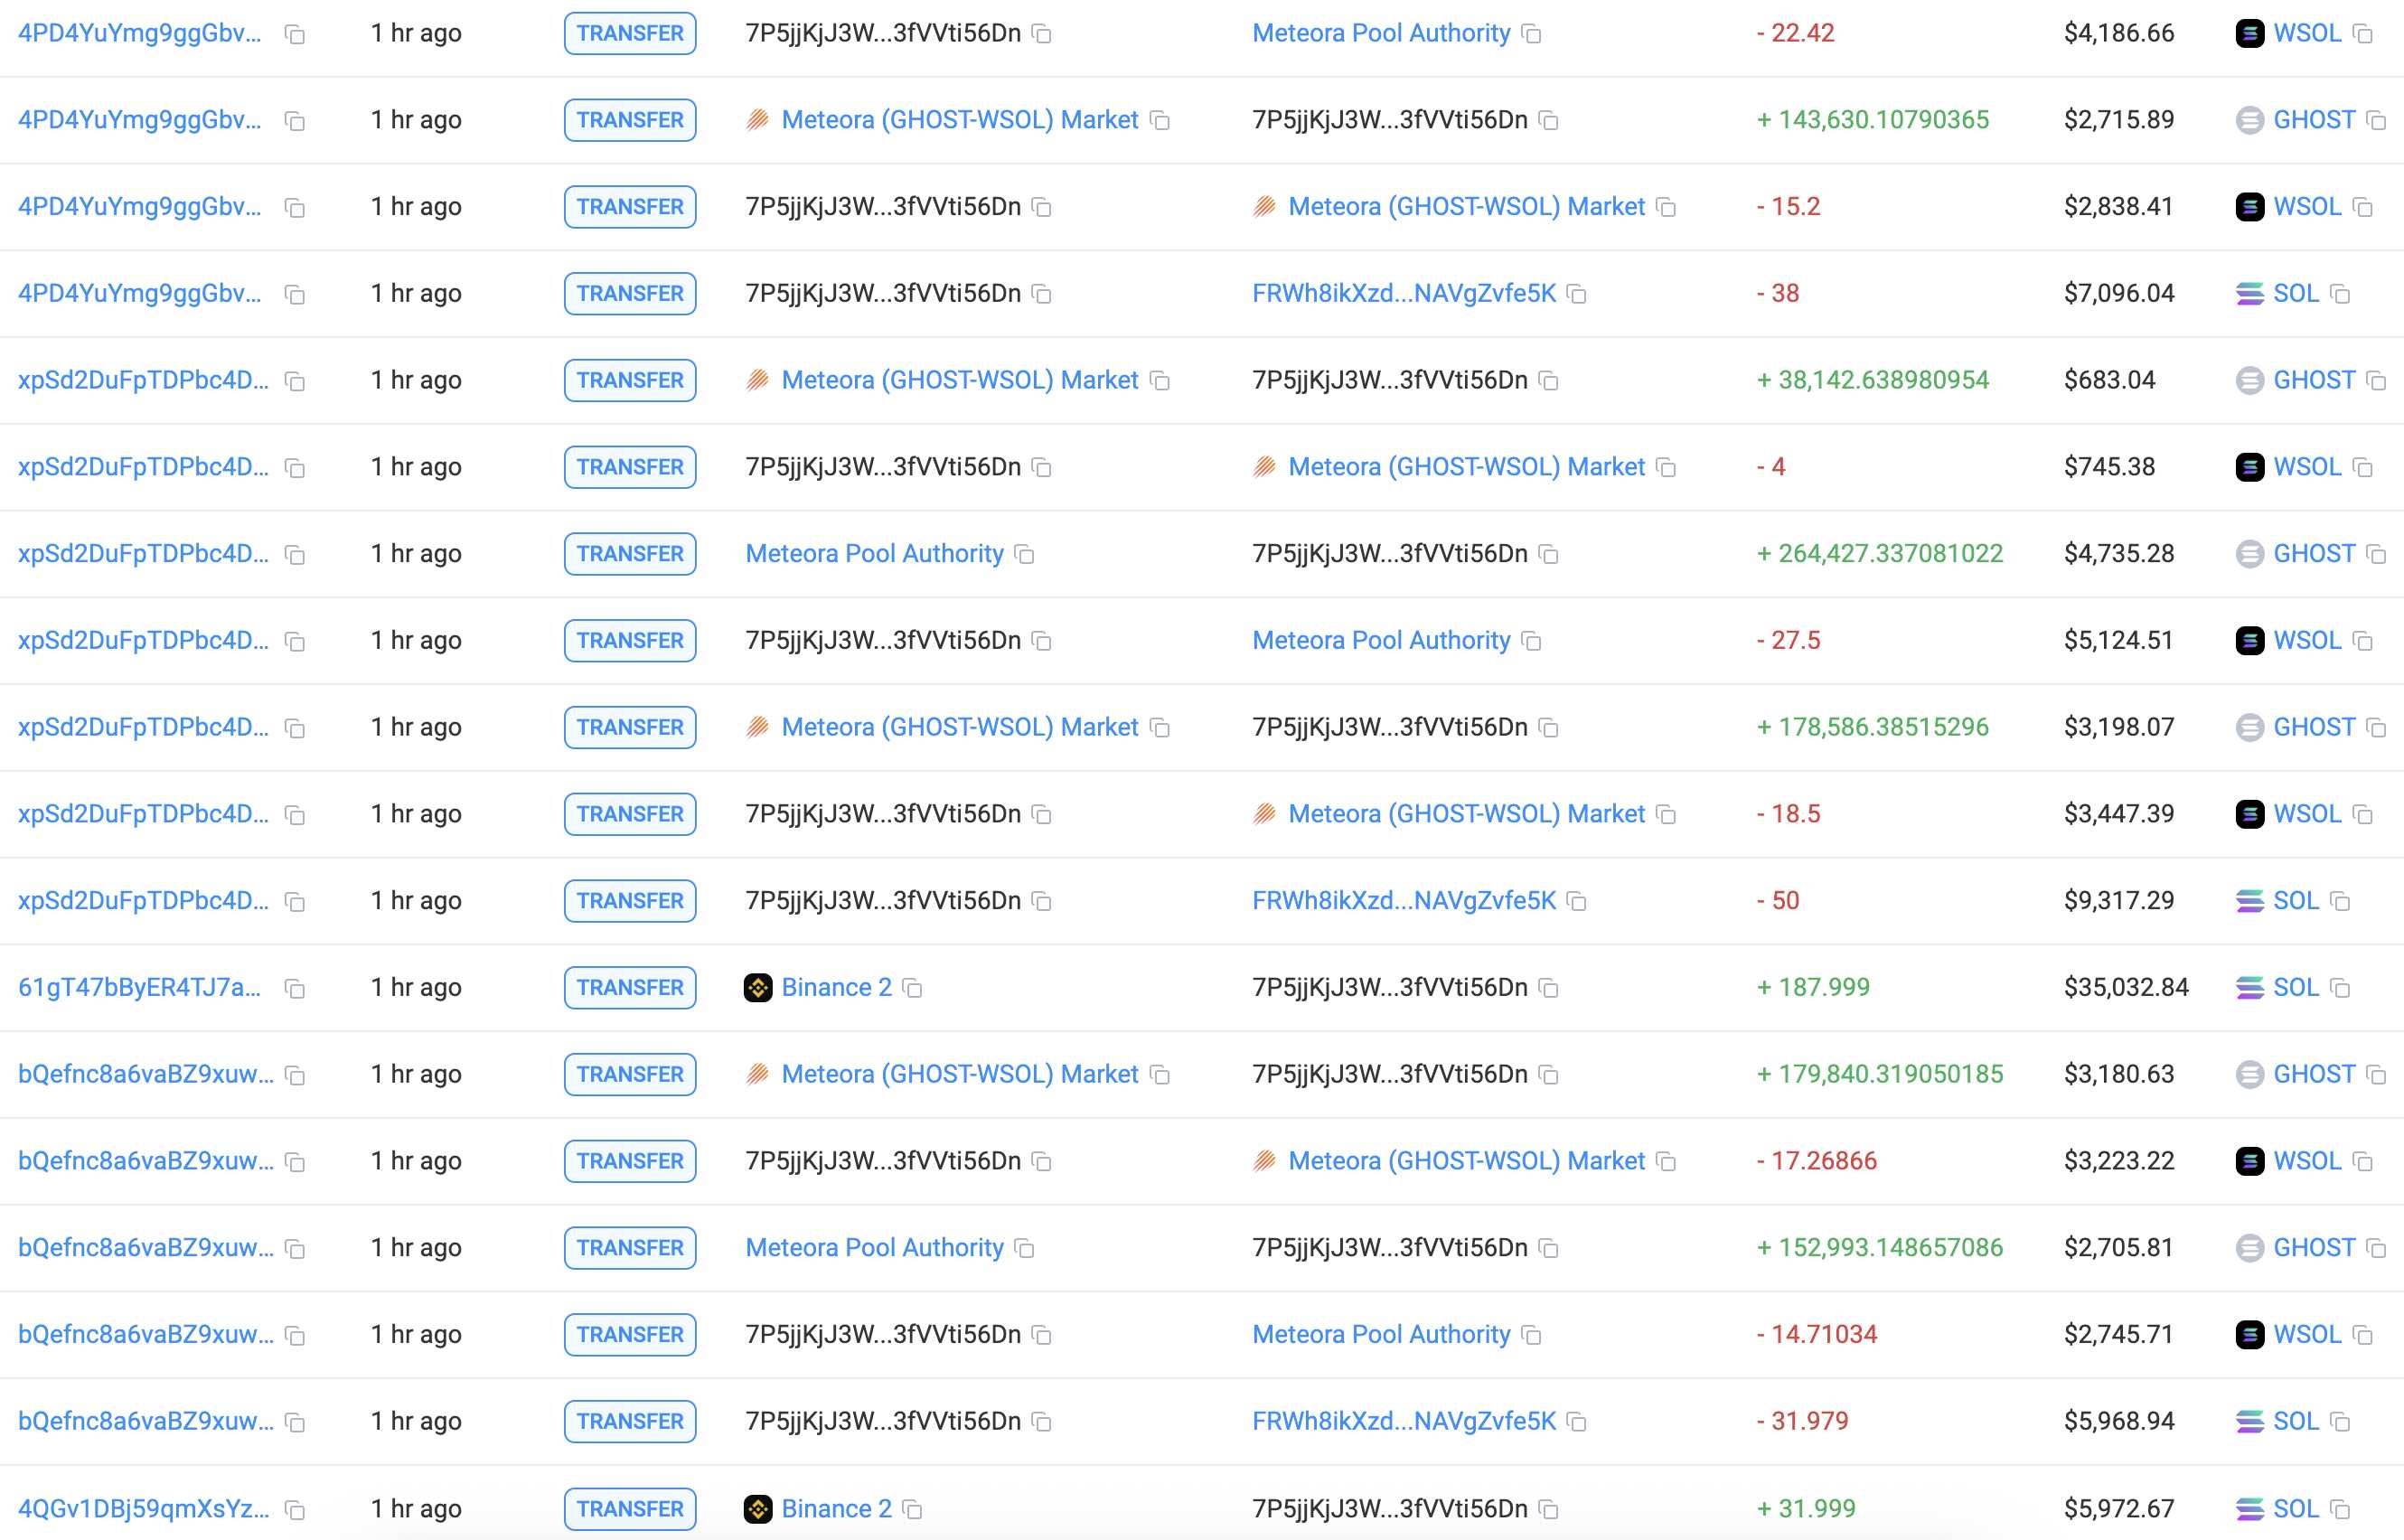Copy 7P5jjKjJ3W address in the -18.5 row

pyautogui.click(x=1041, y=815)
